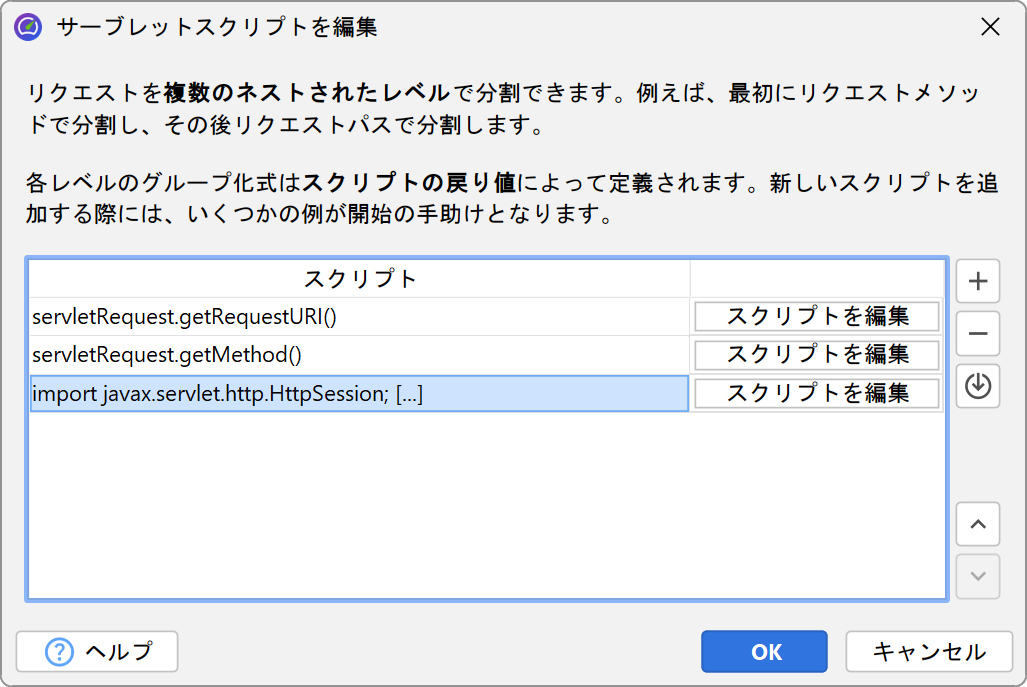Confirm the dialog with OK
The width and height of the screenshot is (1027, 687).
764,652
